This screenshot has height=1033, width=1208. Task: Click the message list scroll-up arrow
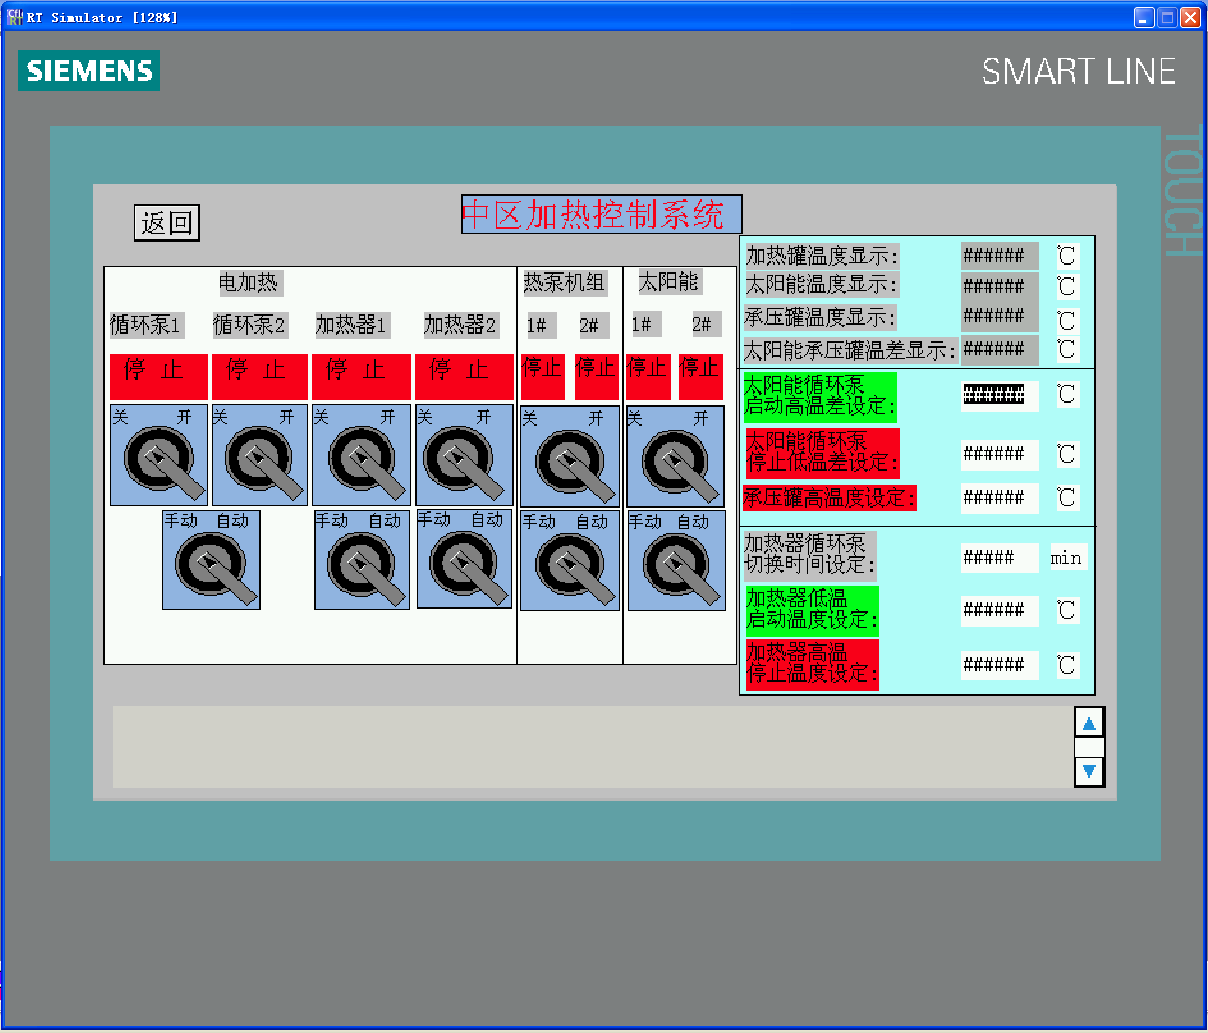(1089, 723)
